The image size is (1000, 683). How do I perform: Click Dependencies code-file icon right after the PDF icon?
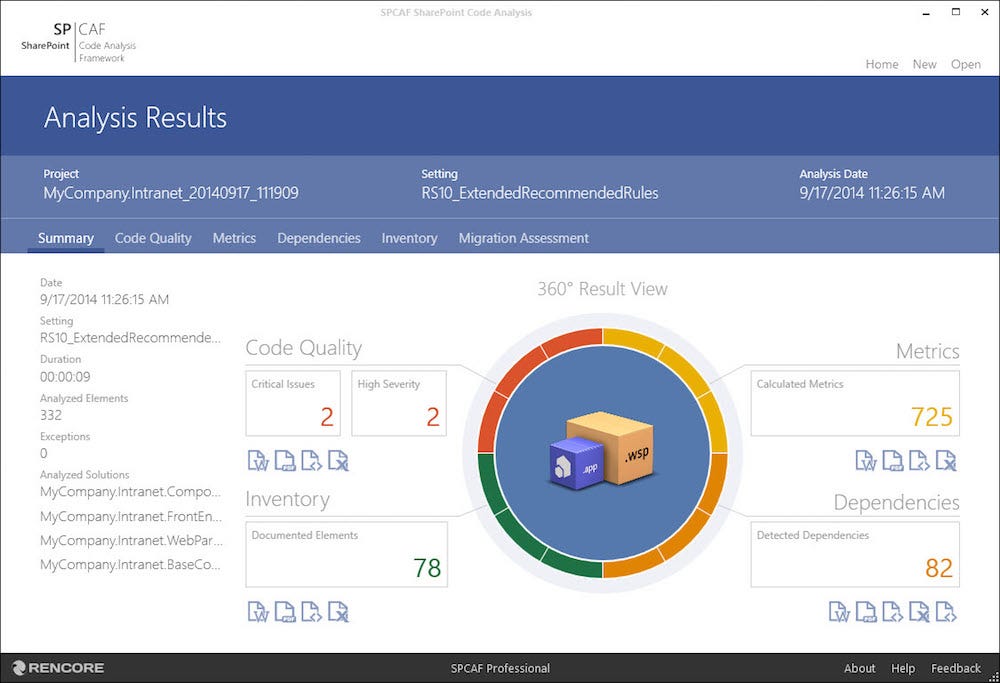point(892,611)
